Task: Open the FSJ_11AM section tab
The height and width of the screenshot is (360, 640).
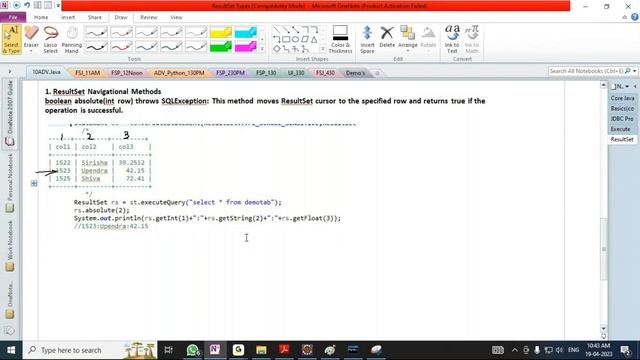Action: click(x=87, y=73)
